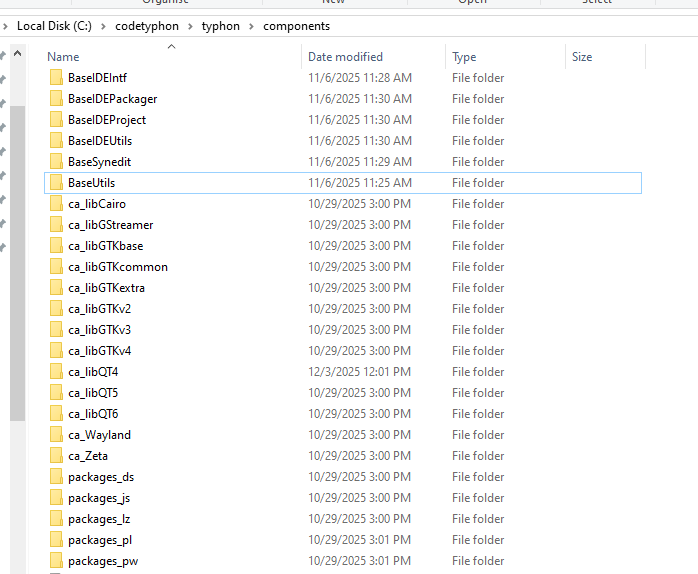
Task: Click the packages_ds folder icon
Action: 56,477
